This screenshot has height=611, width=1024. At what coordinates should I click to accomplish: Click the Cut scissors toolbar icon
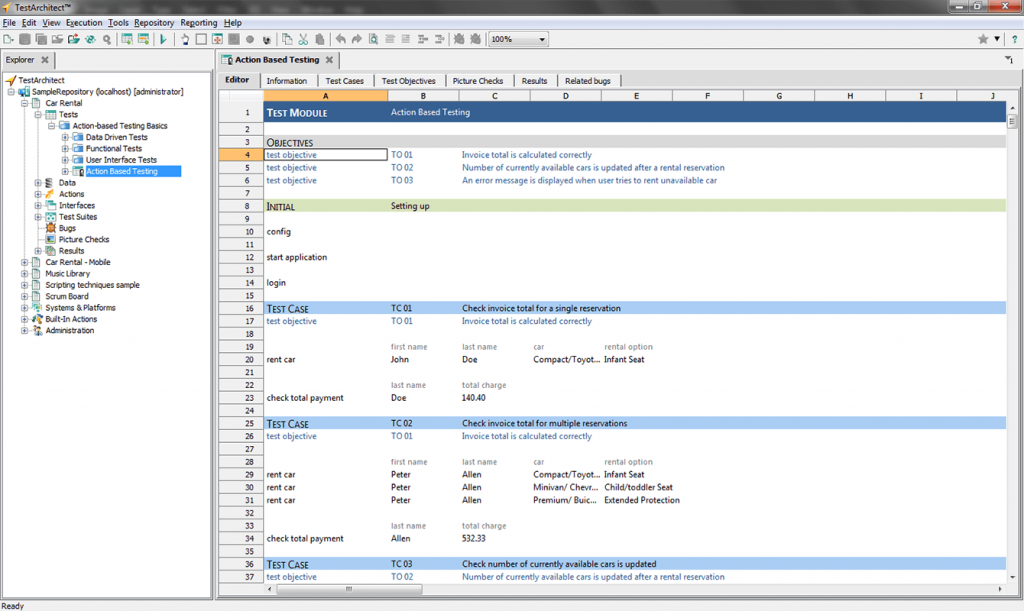coord(303,39)
